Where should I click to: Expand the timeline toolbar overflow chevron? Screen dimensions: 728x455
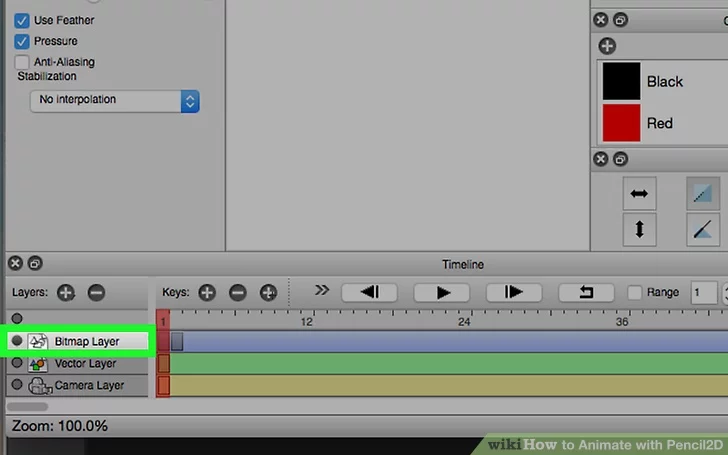321,290
